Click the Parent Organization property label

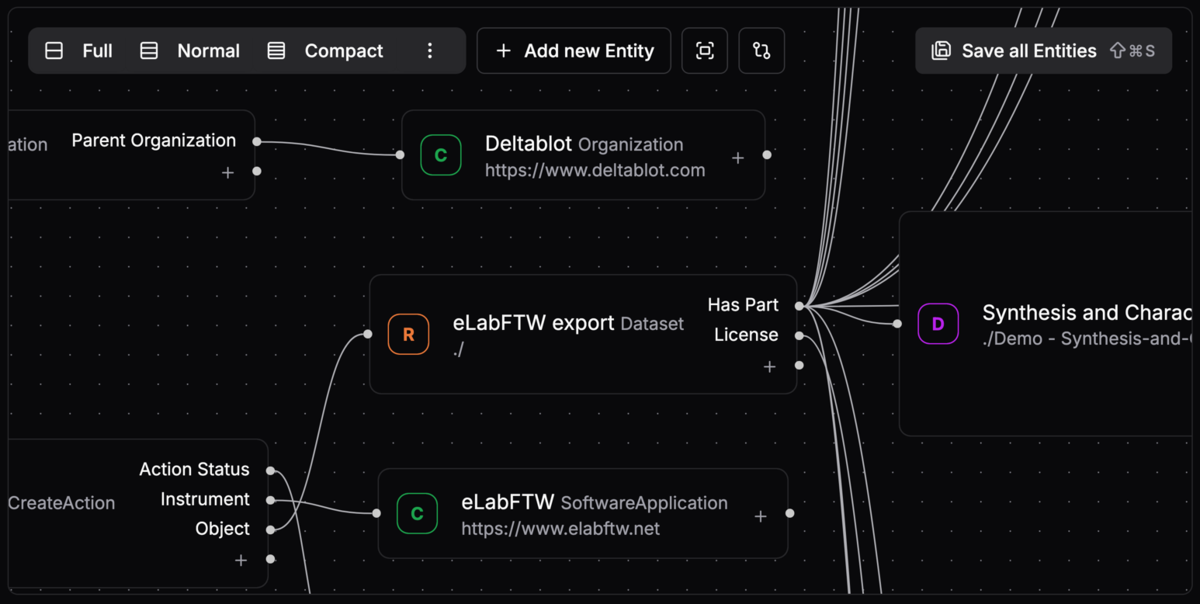pyautogui.click(x=153, y=141)
